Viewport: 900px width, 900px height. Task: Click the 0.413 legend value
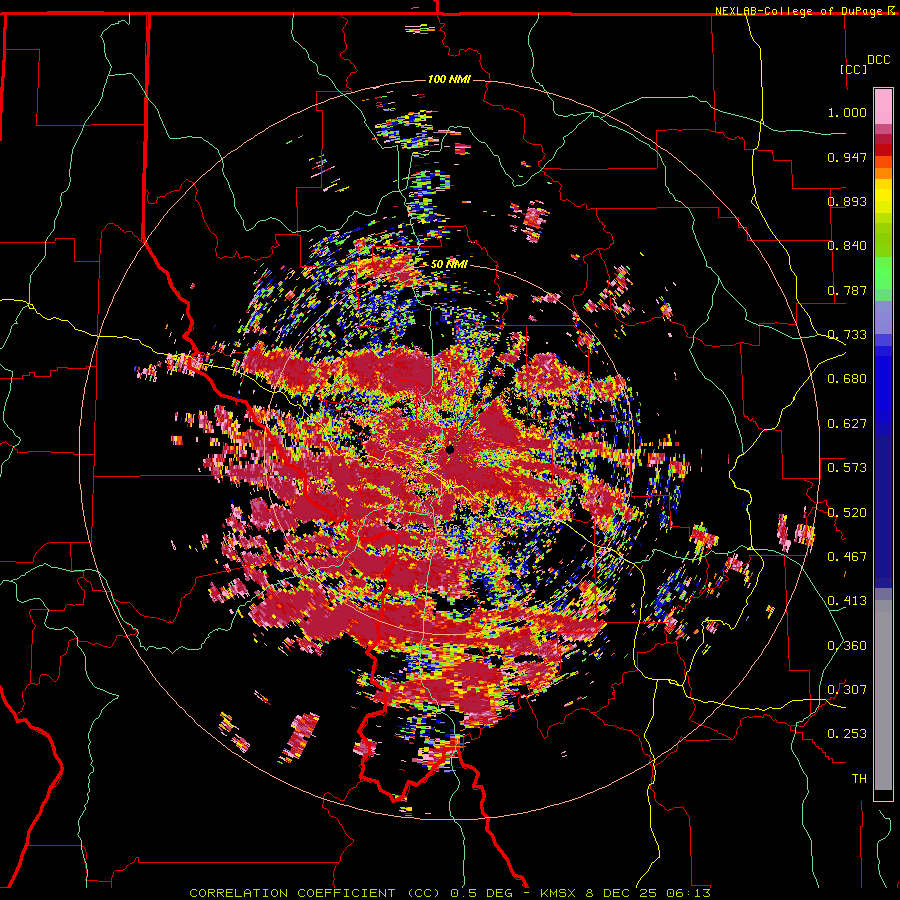click(847, 601)
